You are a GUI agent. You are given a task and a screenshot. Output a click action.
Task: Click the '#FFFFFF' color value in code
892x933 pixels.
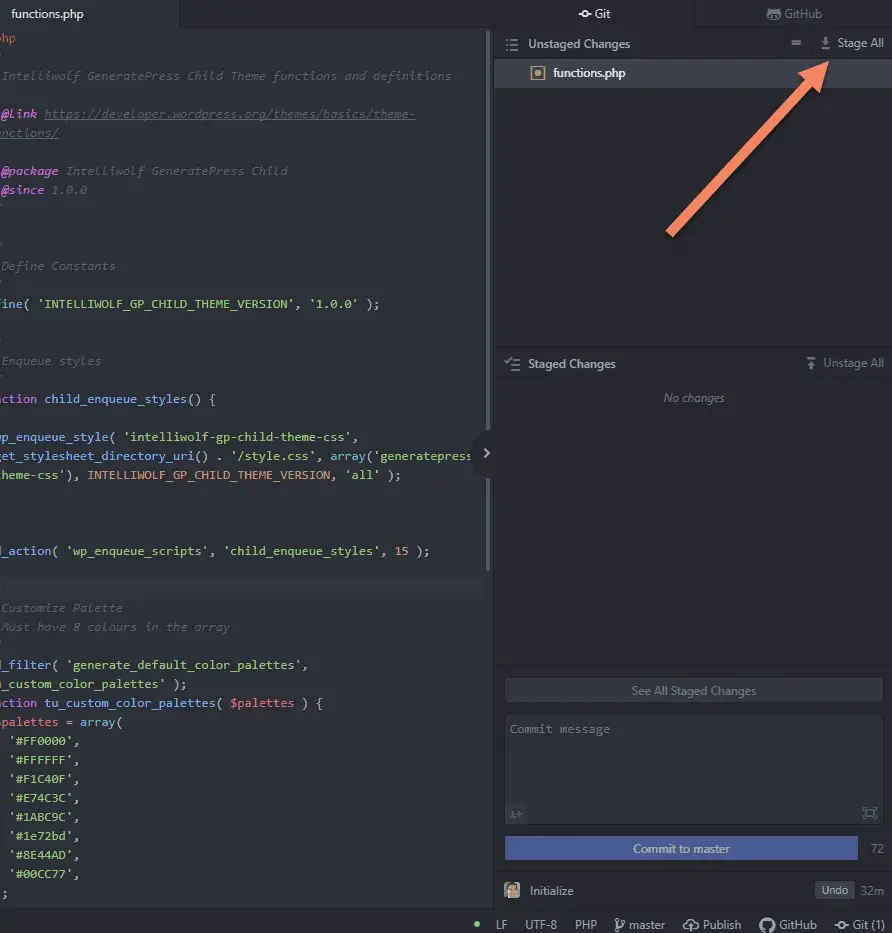point(40,760)
